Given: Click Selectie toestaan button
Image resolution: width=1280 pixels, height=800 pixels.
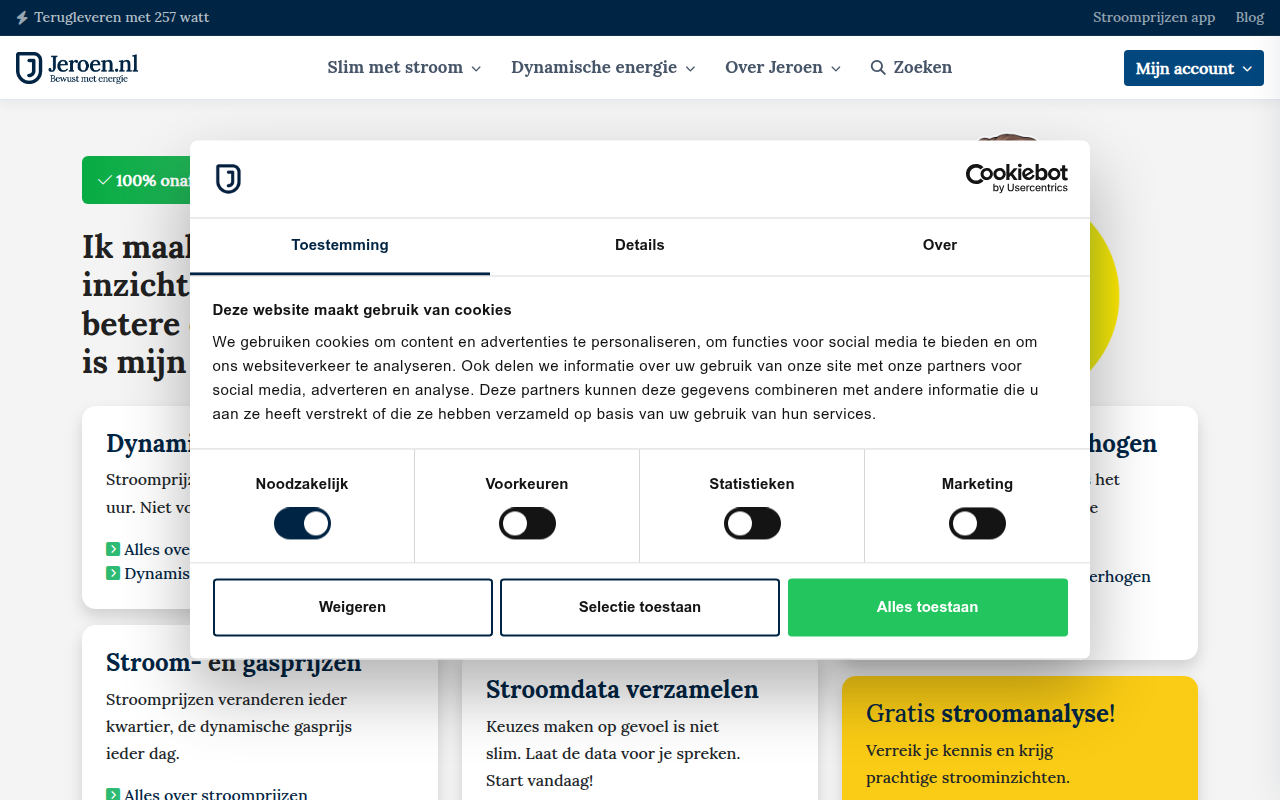Looking at the screenshot, I should coord(640,607).
